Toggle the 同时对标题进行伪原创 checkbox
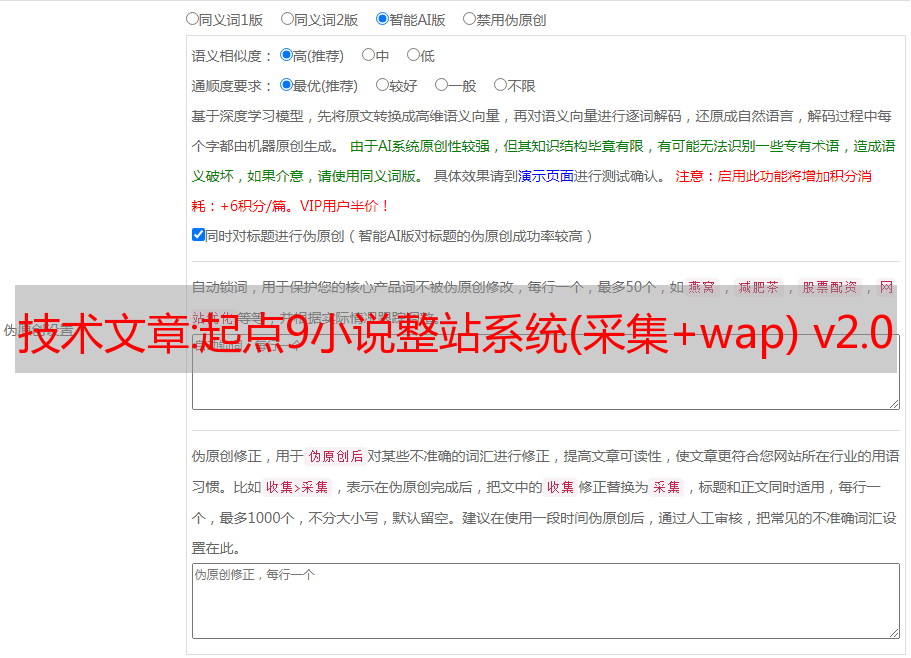Screen dimensions: 911x658 [x=198, y=235]
